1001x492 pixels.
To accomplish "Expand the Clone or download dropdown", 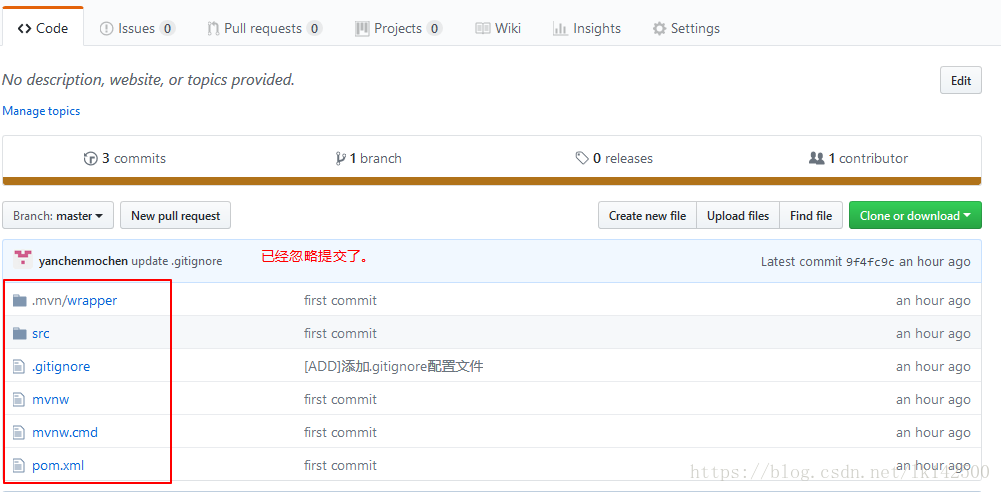I will pyautogui.click(x=915, y=216).
